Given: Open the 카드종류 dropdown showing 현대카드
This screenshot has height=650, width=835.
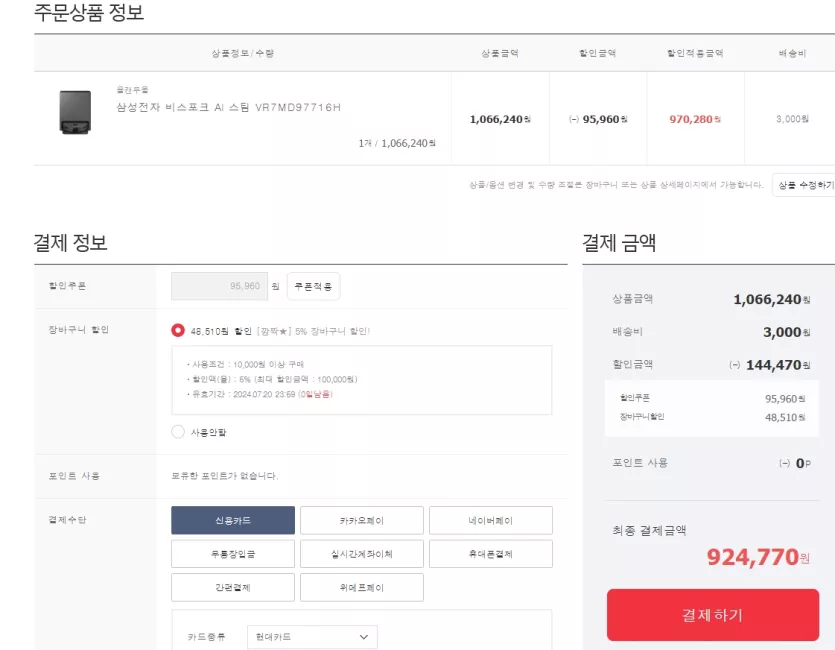Looking at the screenshot, I should point(312,637).
